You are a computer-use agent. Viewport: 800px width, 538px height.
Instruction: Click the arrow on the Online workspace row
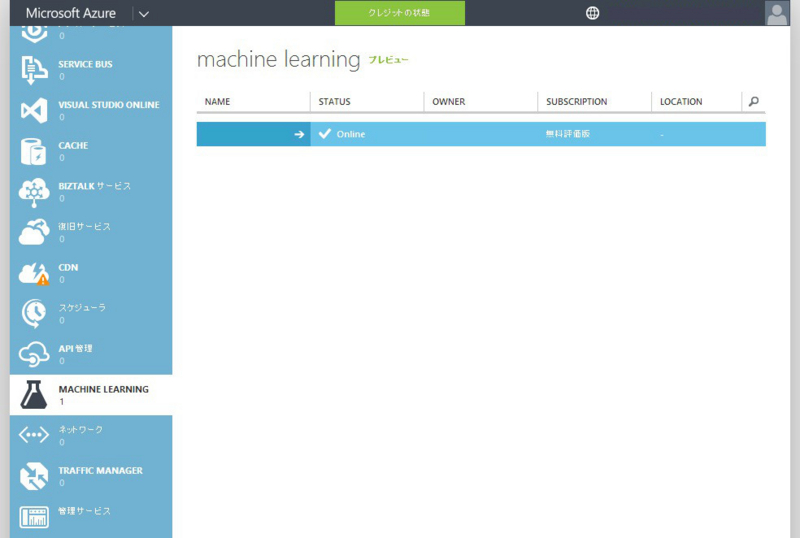(299, 134)
